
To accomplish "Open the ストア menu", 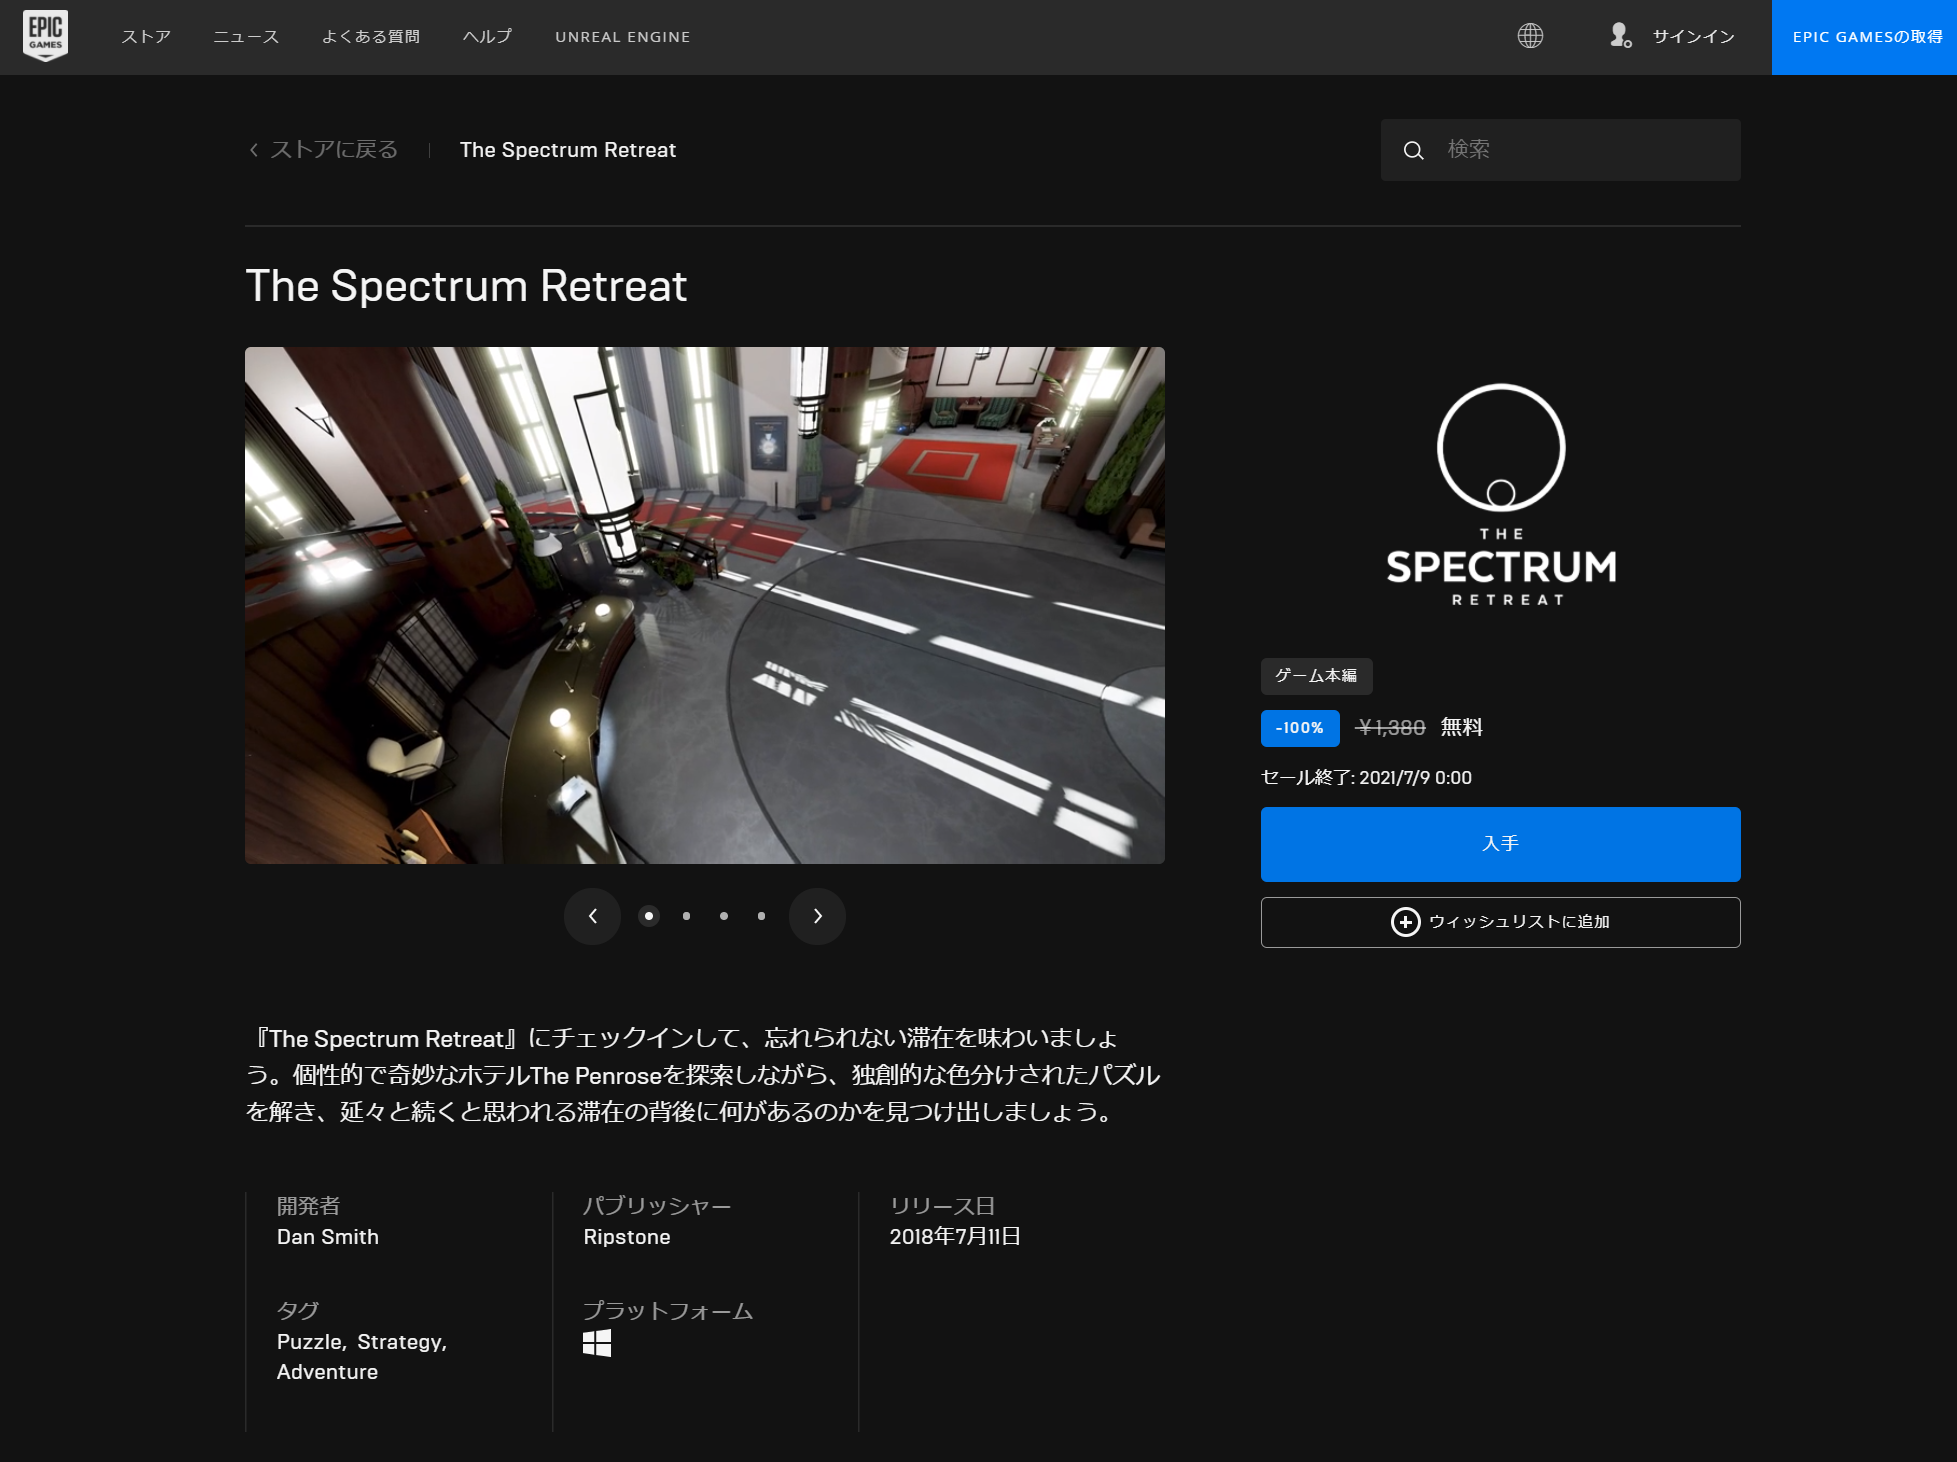I will [x=146, y=37].
